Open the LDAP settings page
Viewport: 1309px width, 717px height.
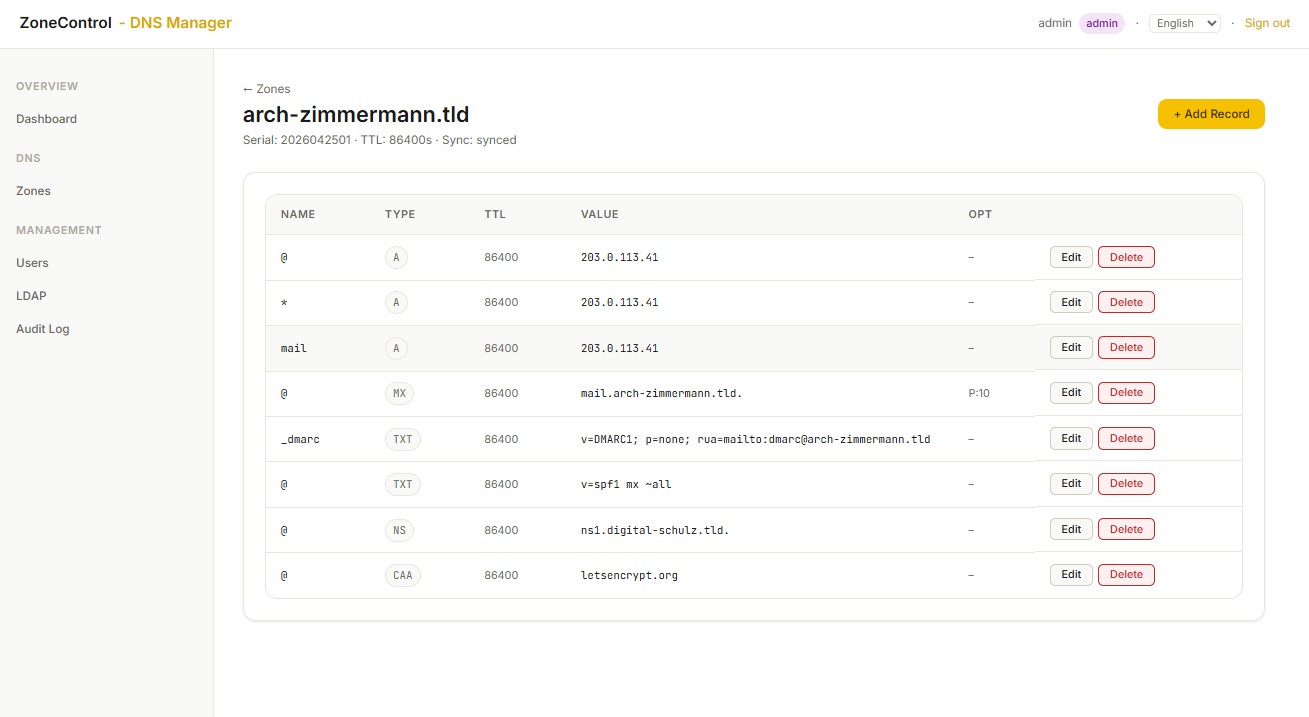click(x=31, y=296)
